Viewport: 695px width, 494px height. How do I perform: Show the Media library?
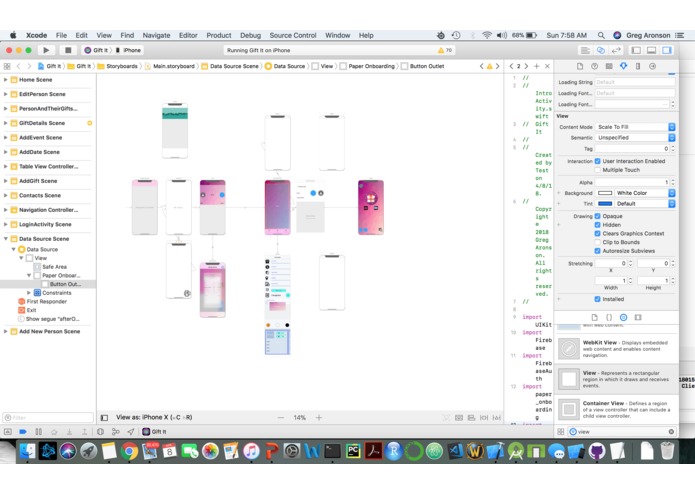pos(638,317)
